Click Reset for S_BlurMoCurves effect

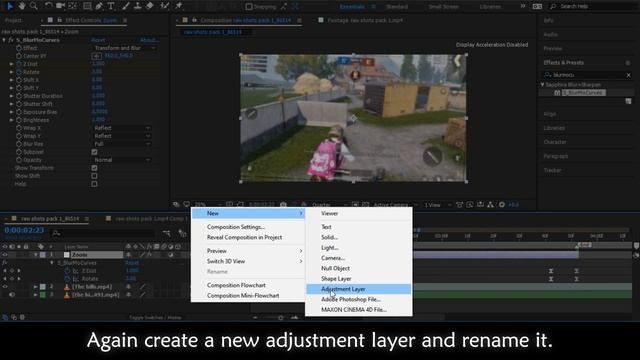[x=98, y=40]
